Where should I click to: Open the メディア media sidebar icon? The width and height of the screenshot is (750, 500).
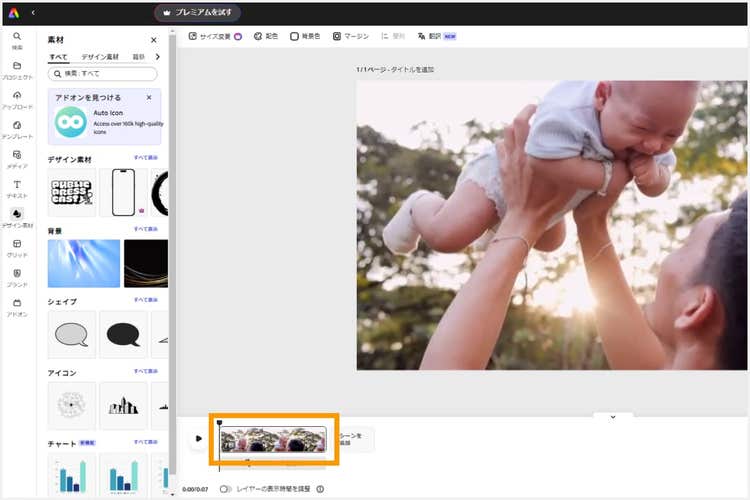click(x=17, y=159)
